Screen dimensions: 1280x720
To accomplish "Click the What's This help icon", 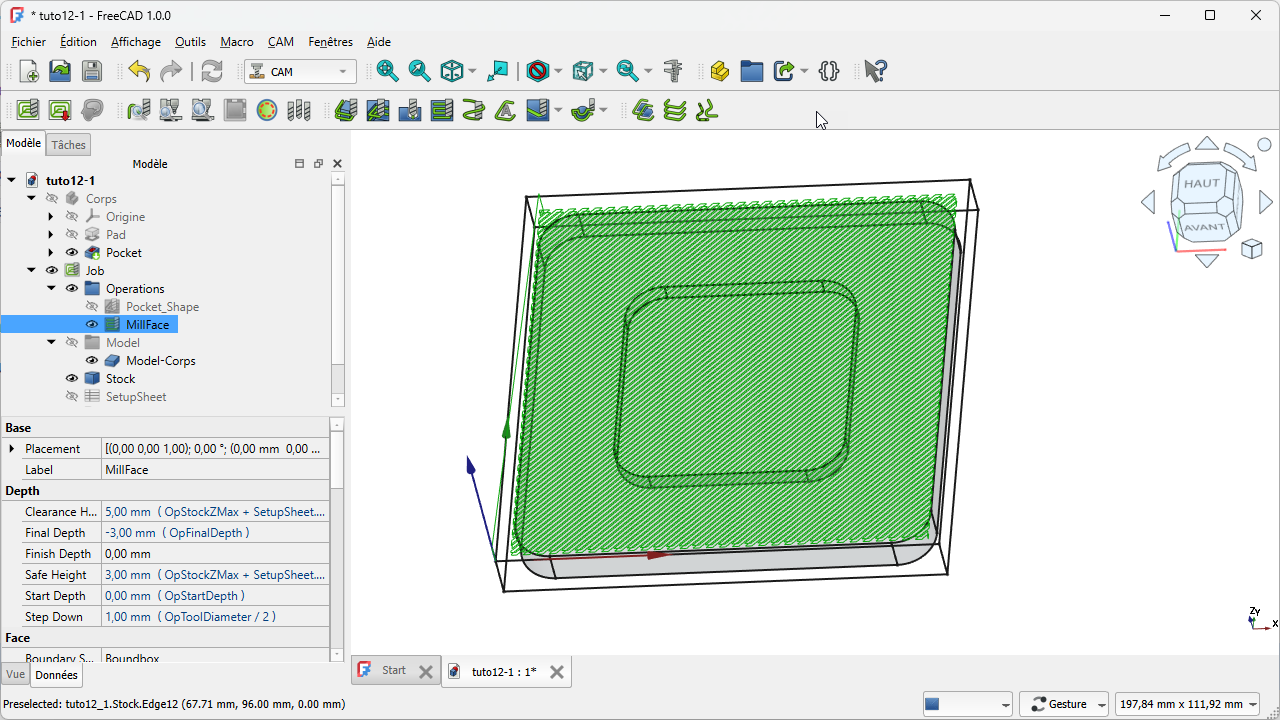I will pos(875,71).
